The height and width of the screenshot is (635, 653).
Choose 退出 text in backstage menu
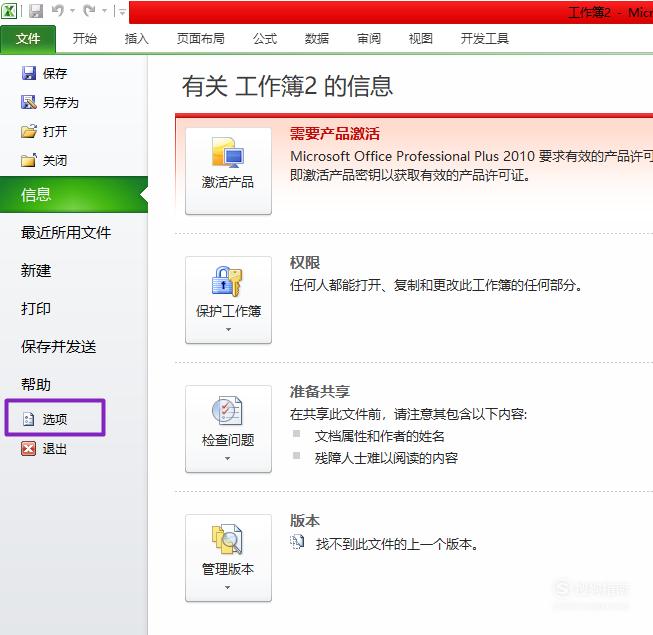click(x=55, y=449)
